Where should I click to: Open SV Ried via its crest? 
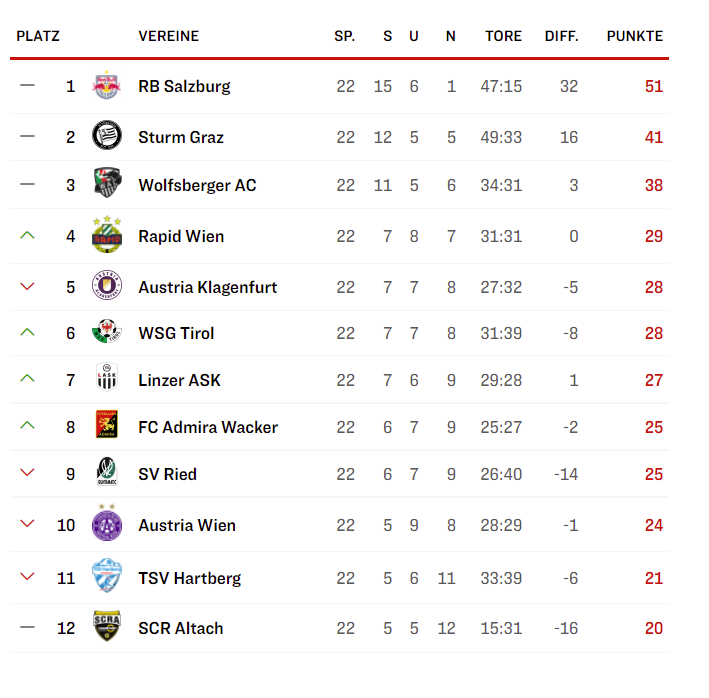tap(107, 471)
